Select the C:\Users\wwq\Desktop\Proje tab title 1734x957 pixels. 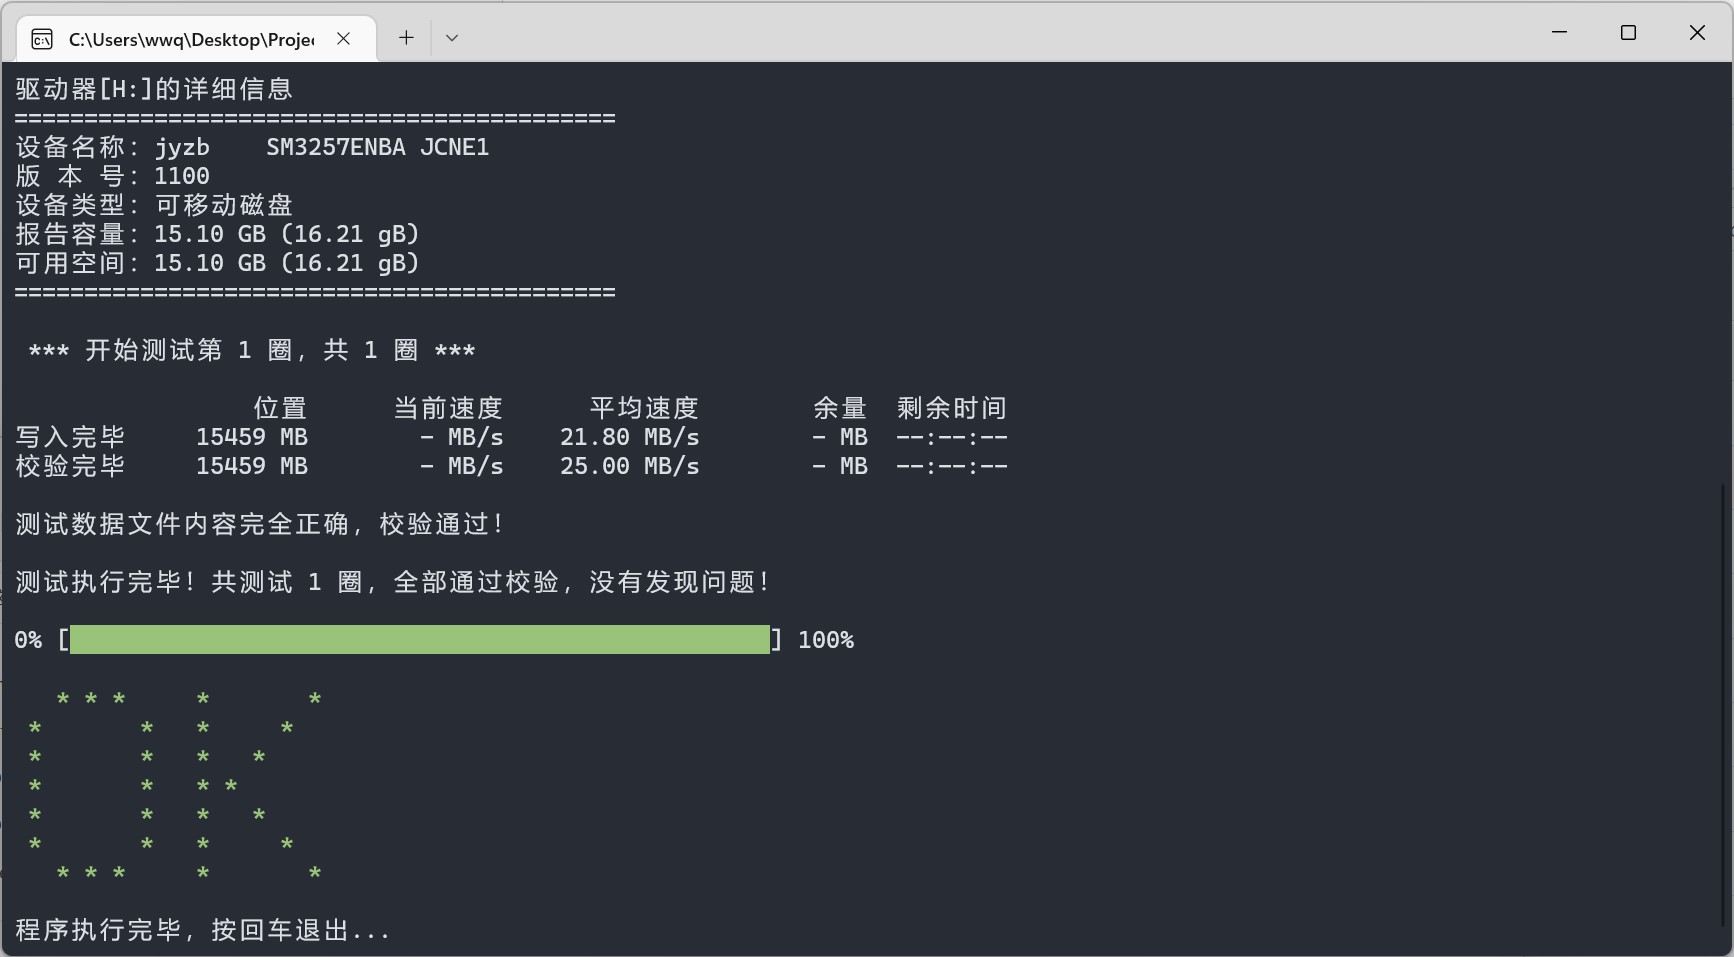190,39
